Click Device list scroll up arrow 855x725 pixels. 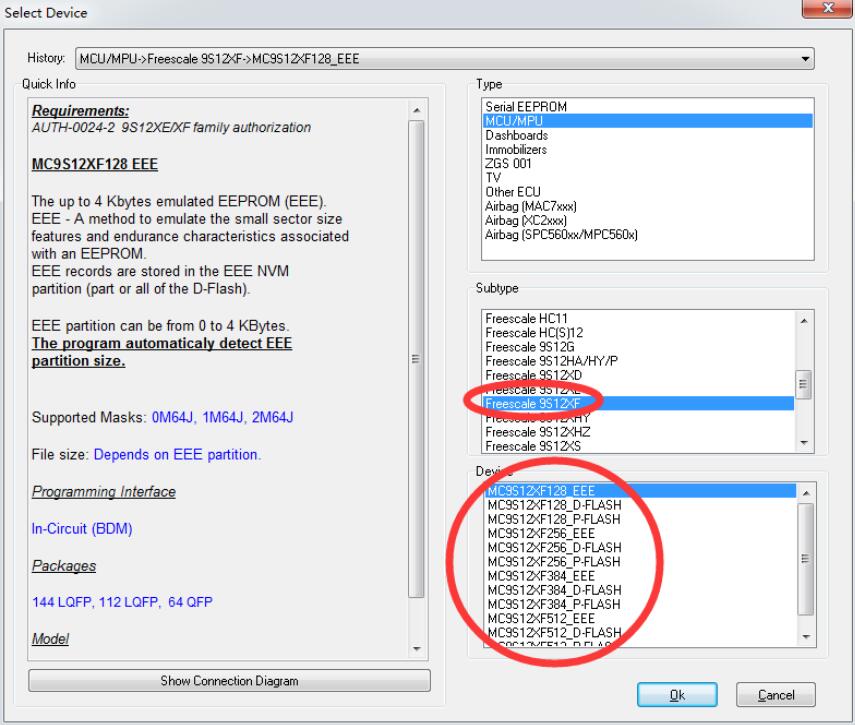coord(806,493)
